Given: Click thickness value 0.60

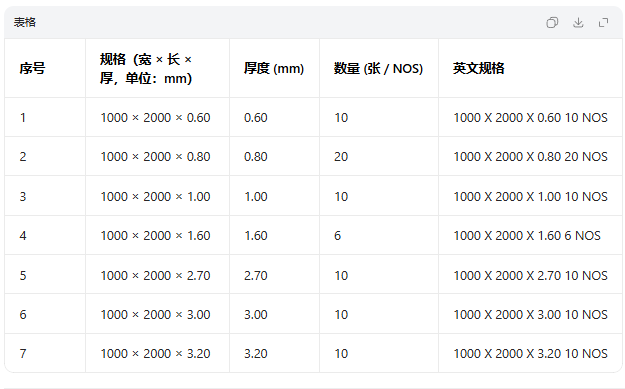Looking at the screenshot, I should tap(256, 118).
